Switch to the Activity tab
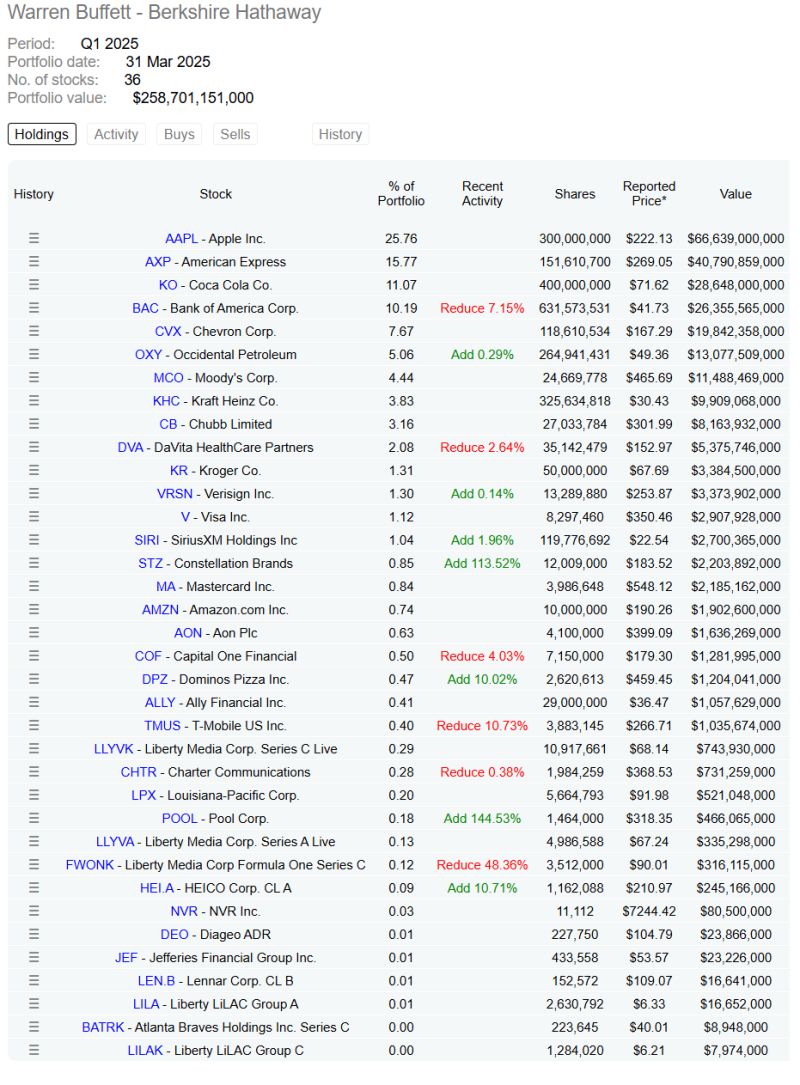The image size is (800, 1085). coord(116,134)
